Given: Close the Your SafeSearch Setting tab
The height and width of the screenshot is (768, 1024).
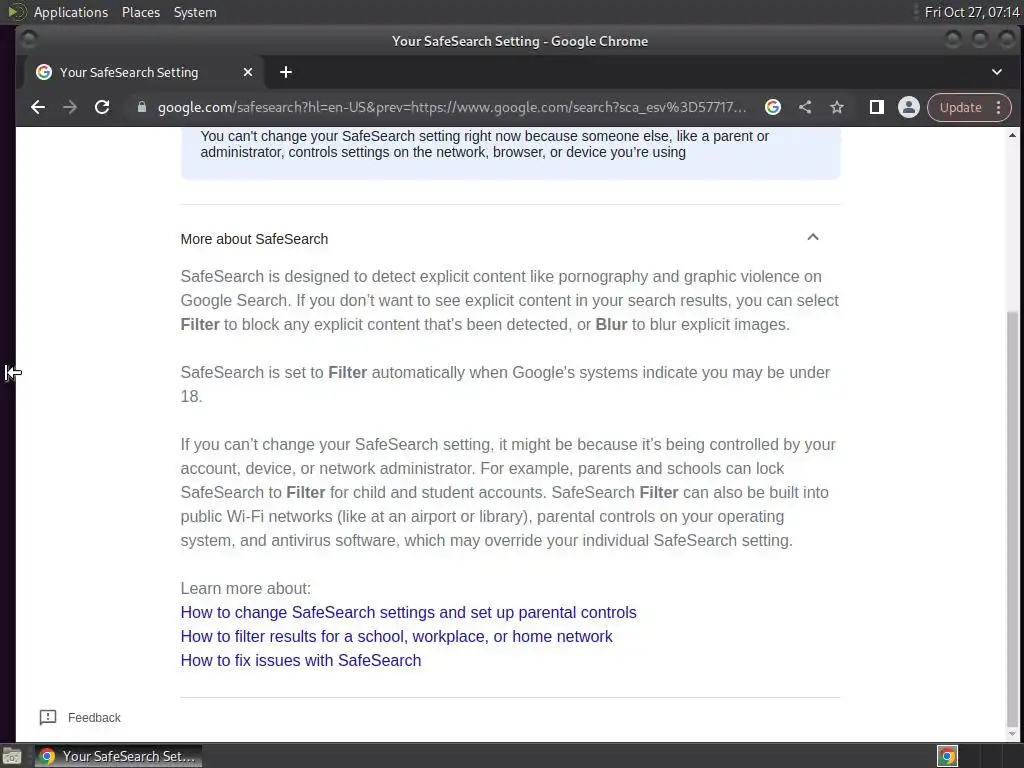Looking at the screenshot, I should click(x=248, y=72).
